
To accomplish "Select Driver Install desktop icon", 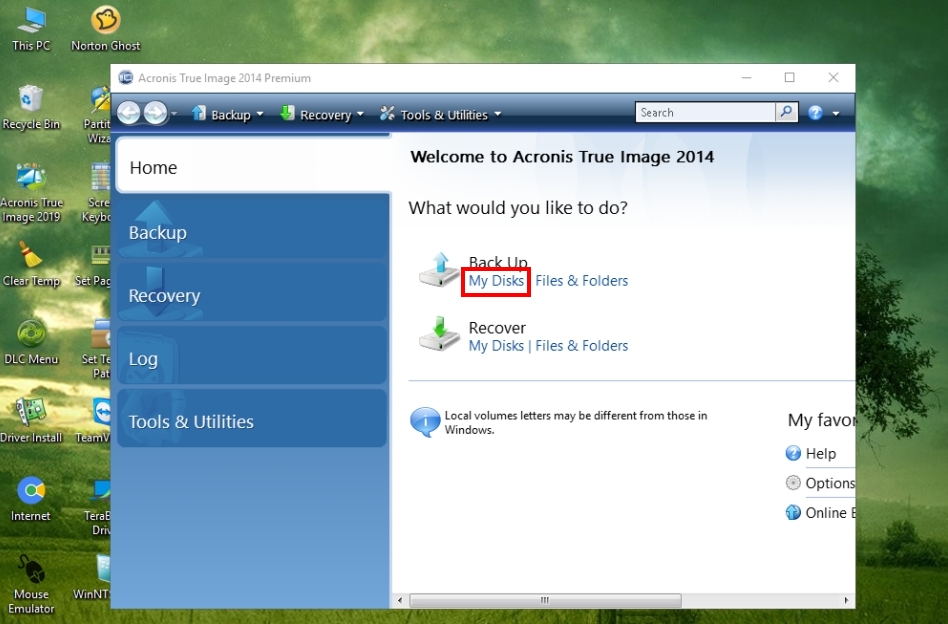I will click(x=31, y=421).
